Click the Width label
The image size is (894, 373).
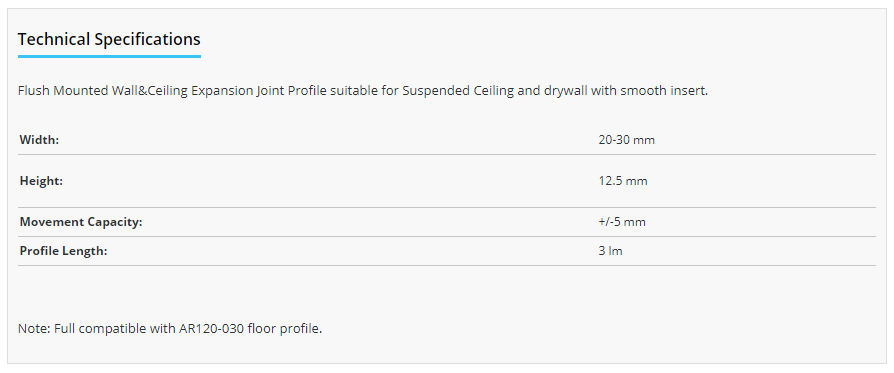coord(39,140)
